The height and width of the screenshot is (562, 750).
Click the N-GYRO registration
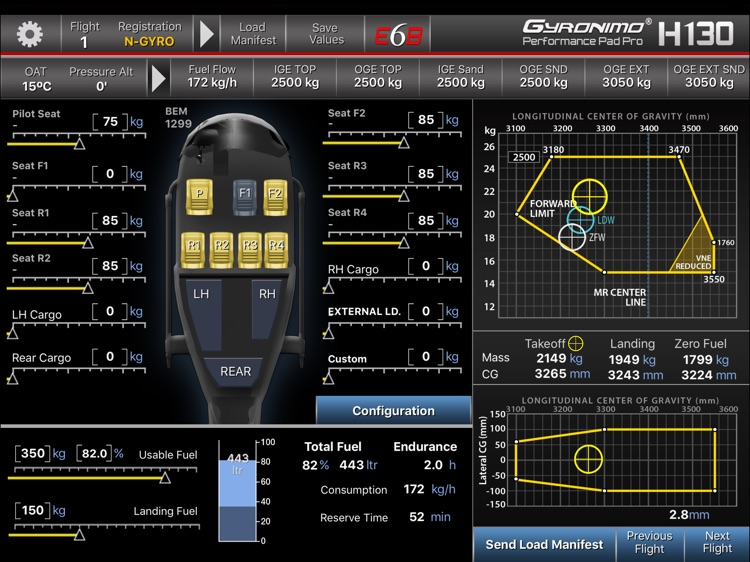149,42
